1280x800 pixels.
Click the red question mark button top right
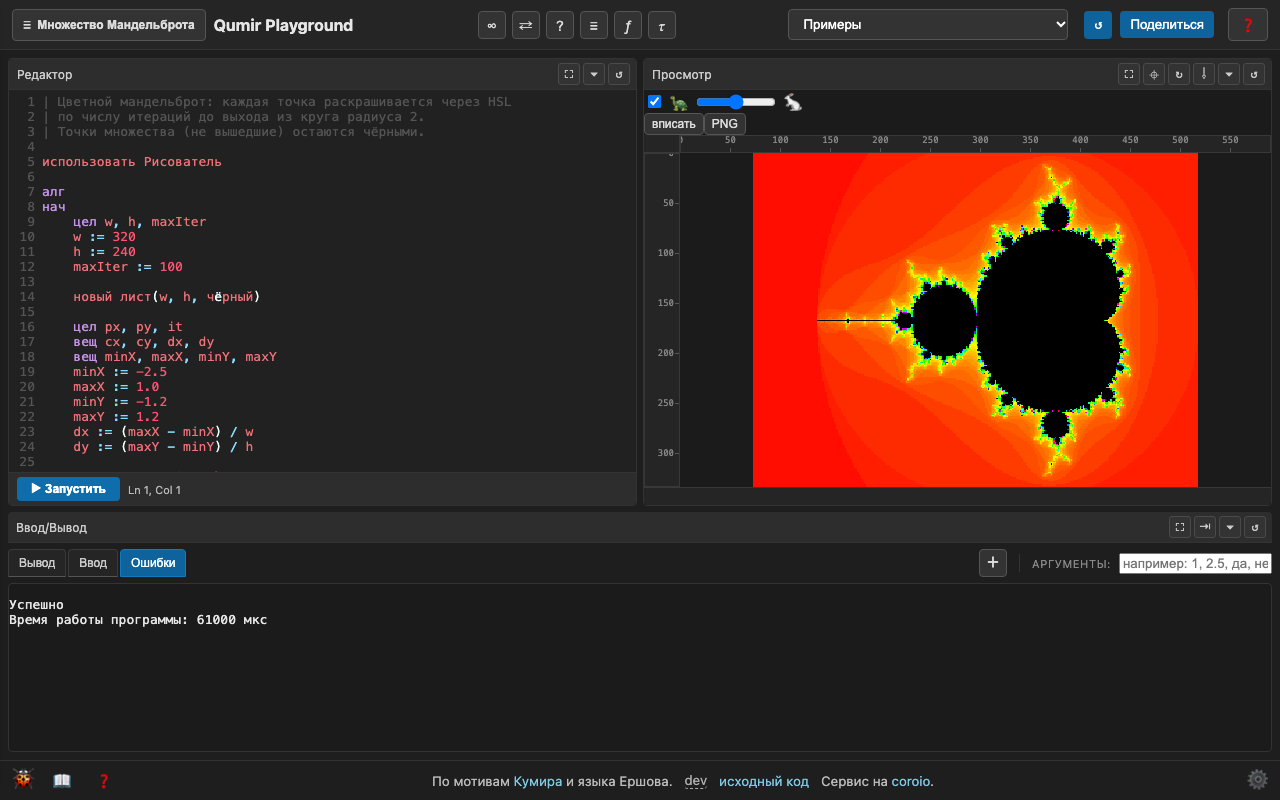1247,25
